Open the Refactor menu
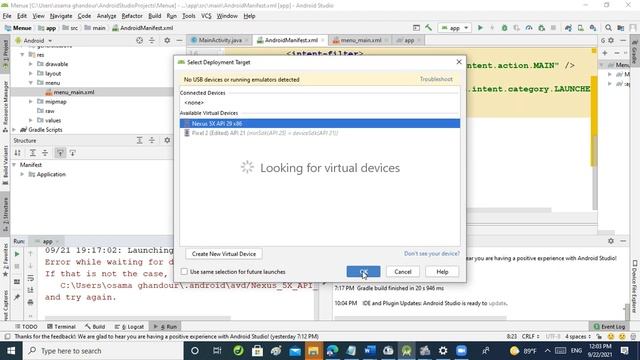Screen dimensions: 640x360 (132, 16)
